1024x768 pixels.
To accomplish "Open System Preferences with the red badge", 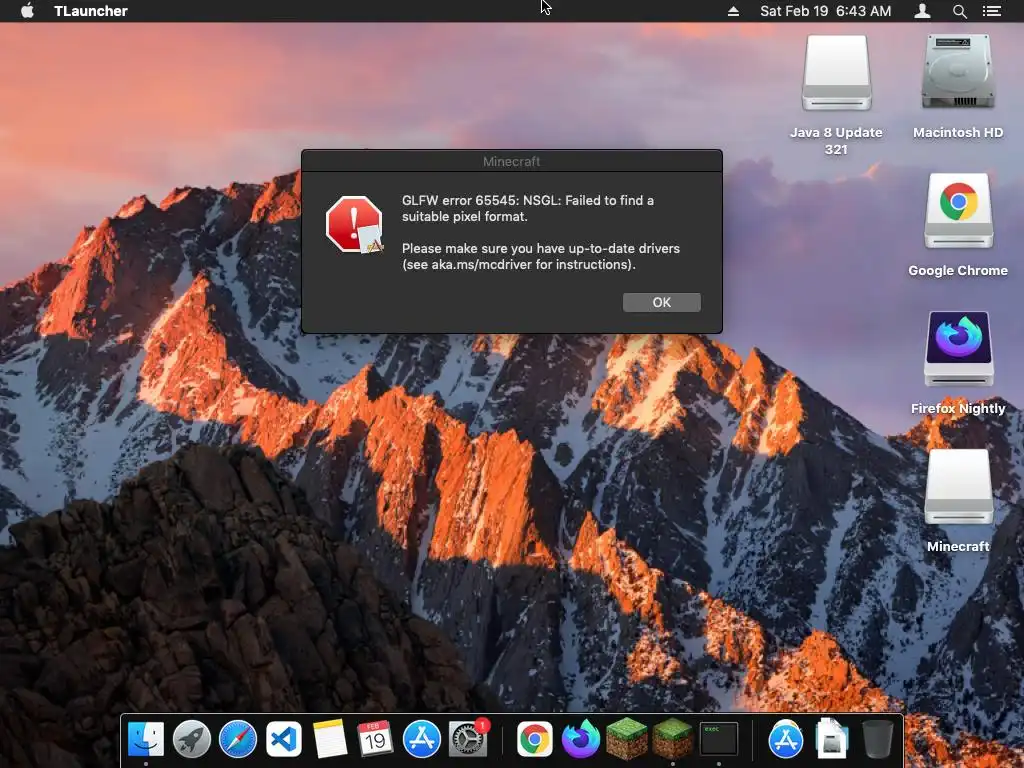I will pos(468,739).
